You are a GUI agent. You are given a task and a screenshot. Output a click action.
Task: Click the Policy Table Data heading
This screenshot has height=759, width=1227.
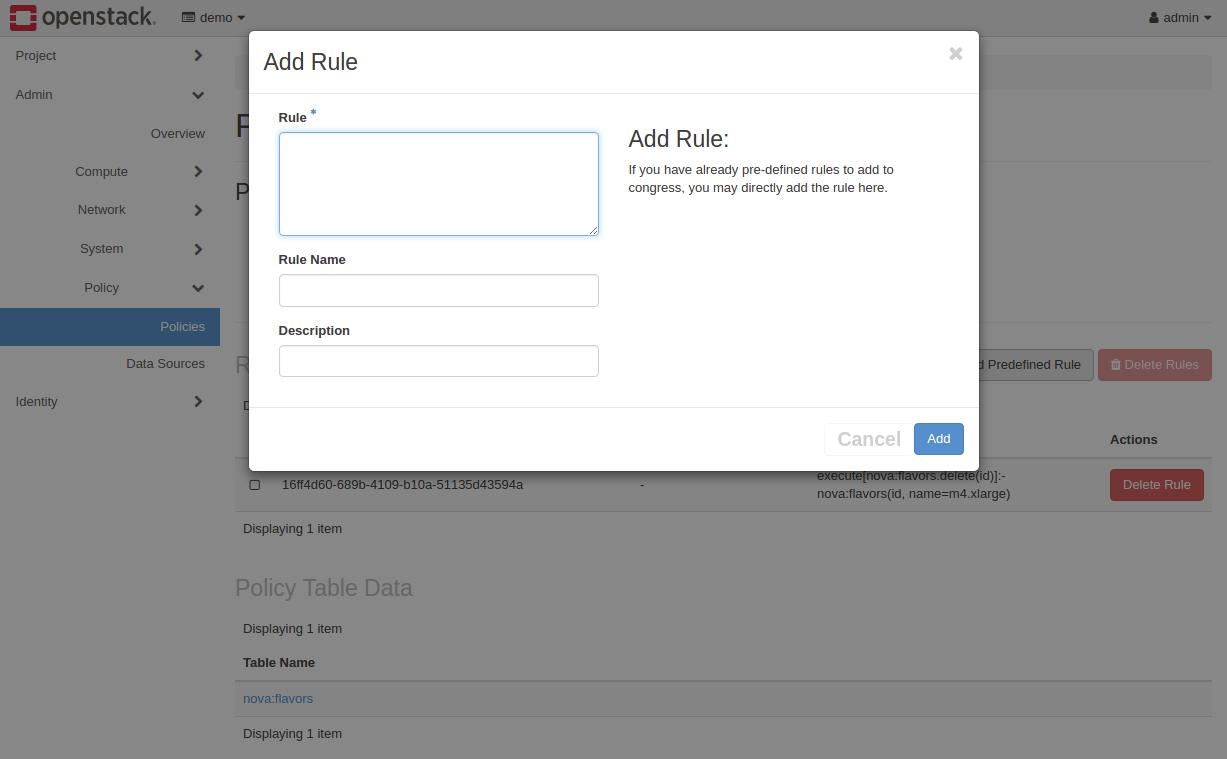(x=324, y=588)
